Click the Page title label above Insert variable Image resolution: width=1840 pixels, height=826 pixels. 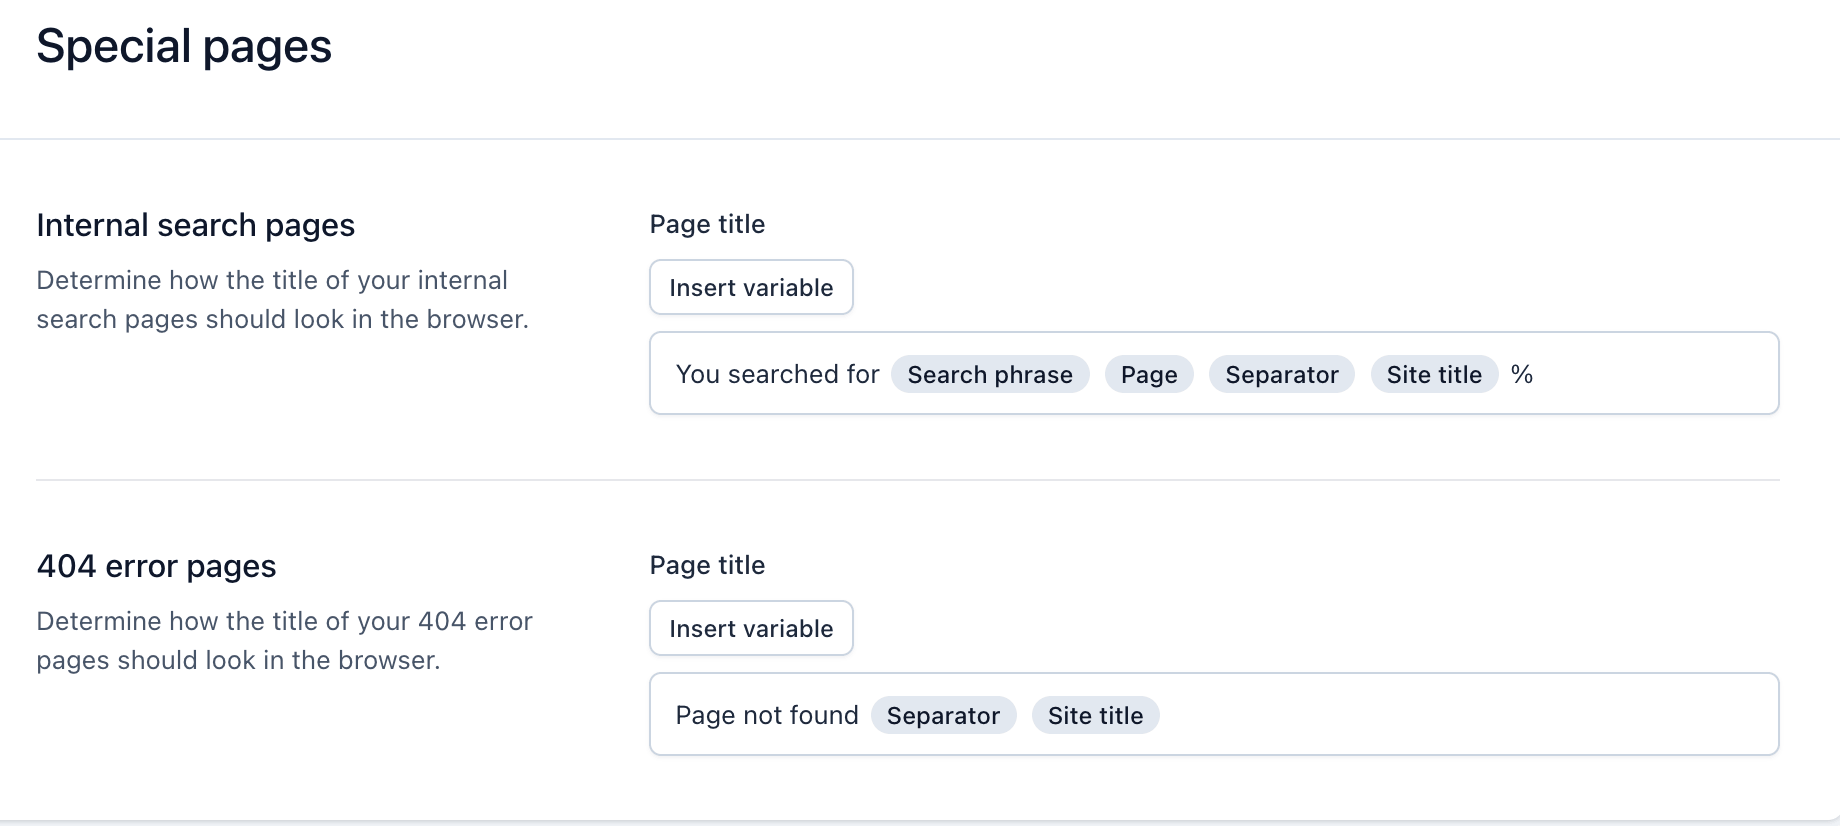pos(707,224)
